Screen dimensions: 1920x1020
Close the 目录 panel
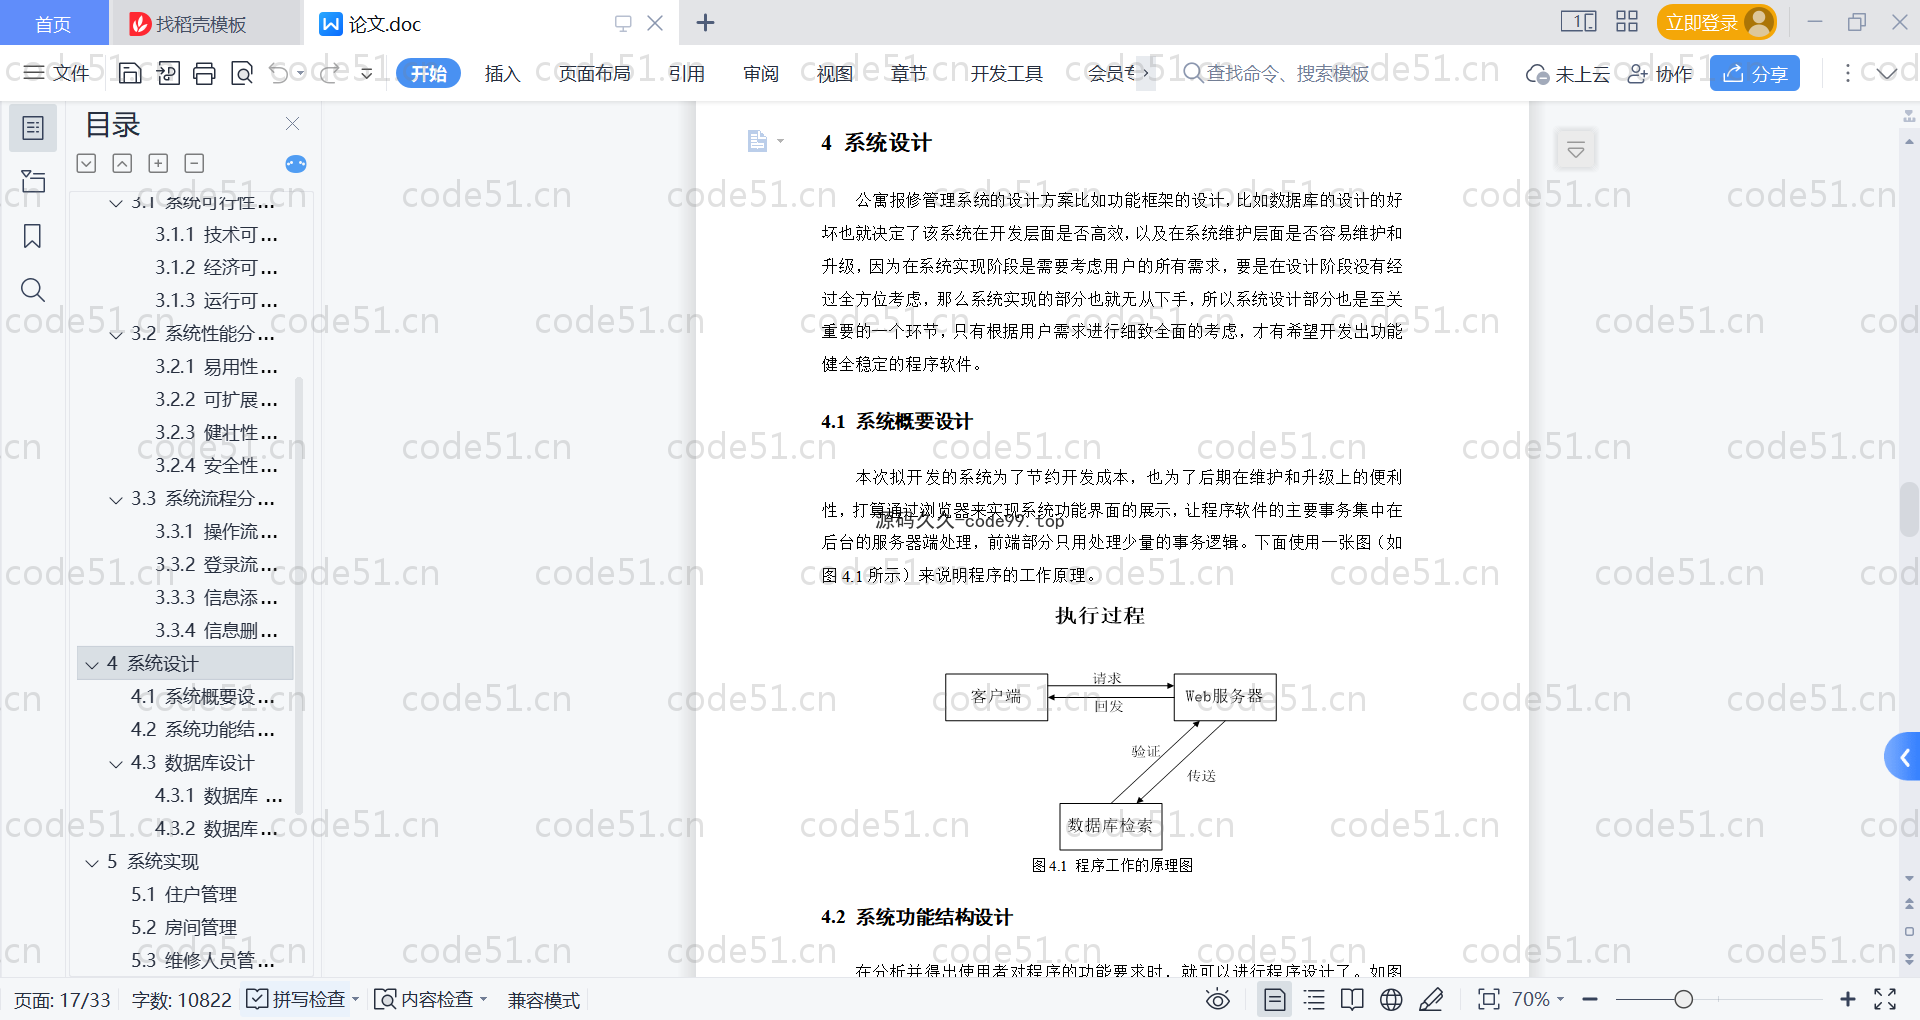point(292,124)
